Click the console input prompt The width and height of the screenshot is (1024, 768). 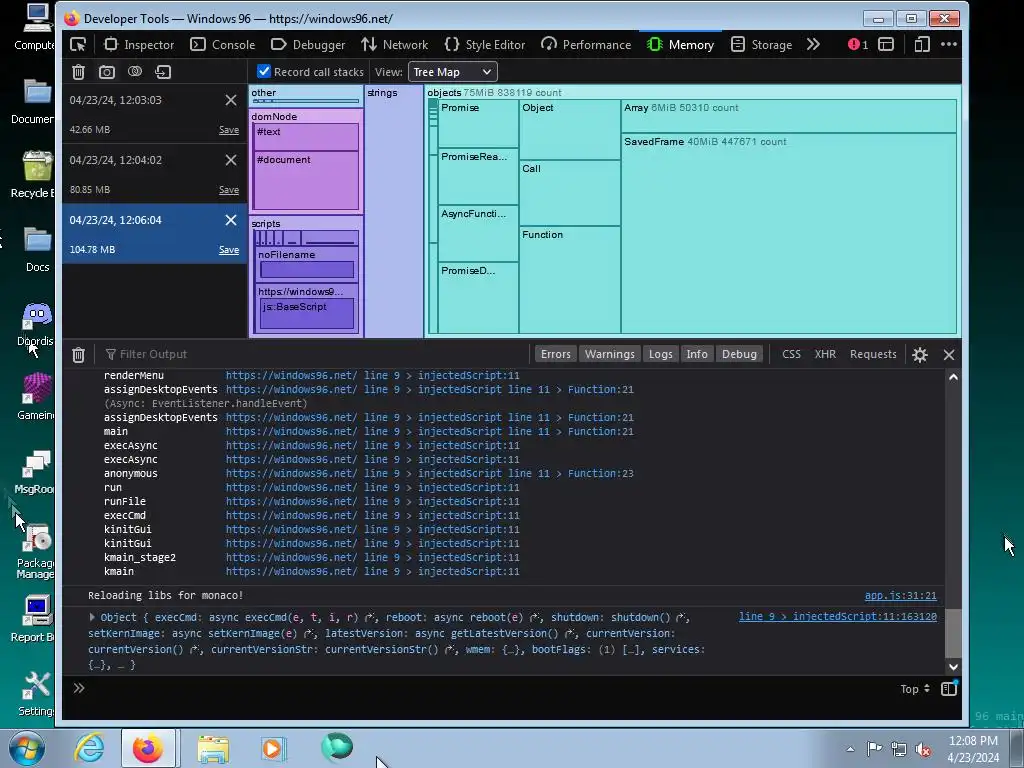(x=483, y=688)
